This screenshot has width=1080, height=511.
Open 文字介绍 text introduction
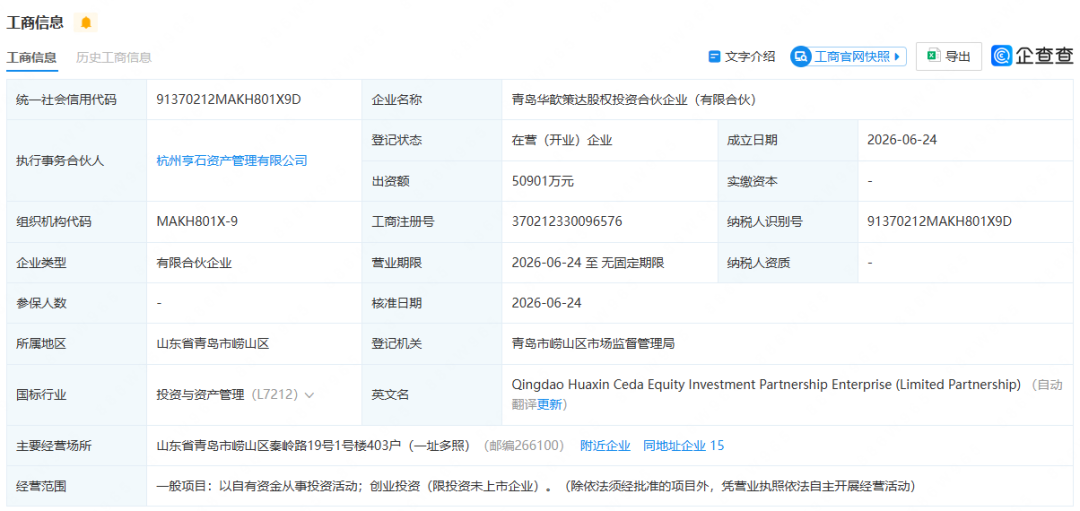(742, 56)
